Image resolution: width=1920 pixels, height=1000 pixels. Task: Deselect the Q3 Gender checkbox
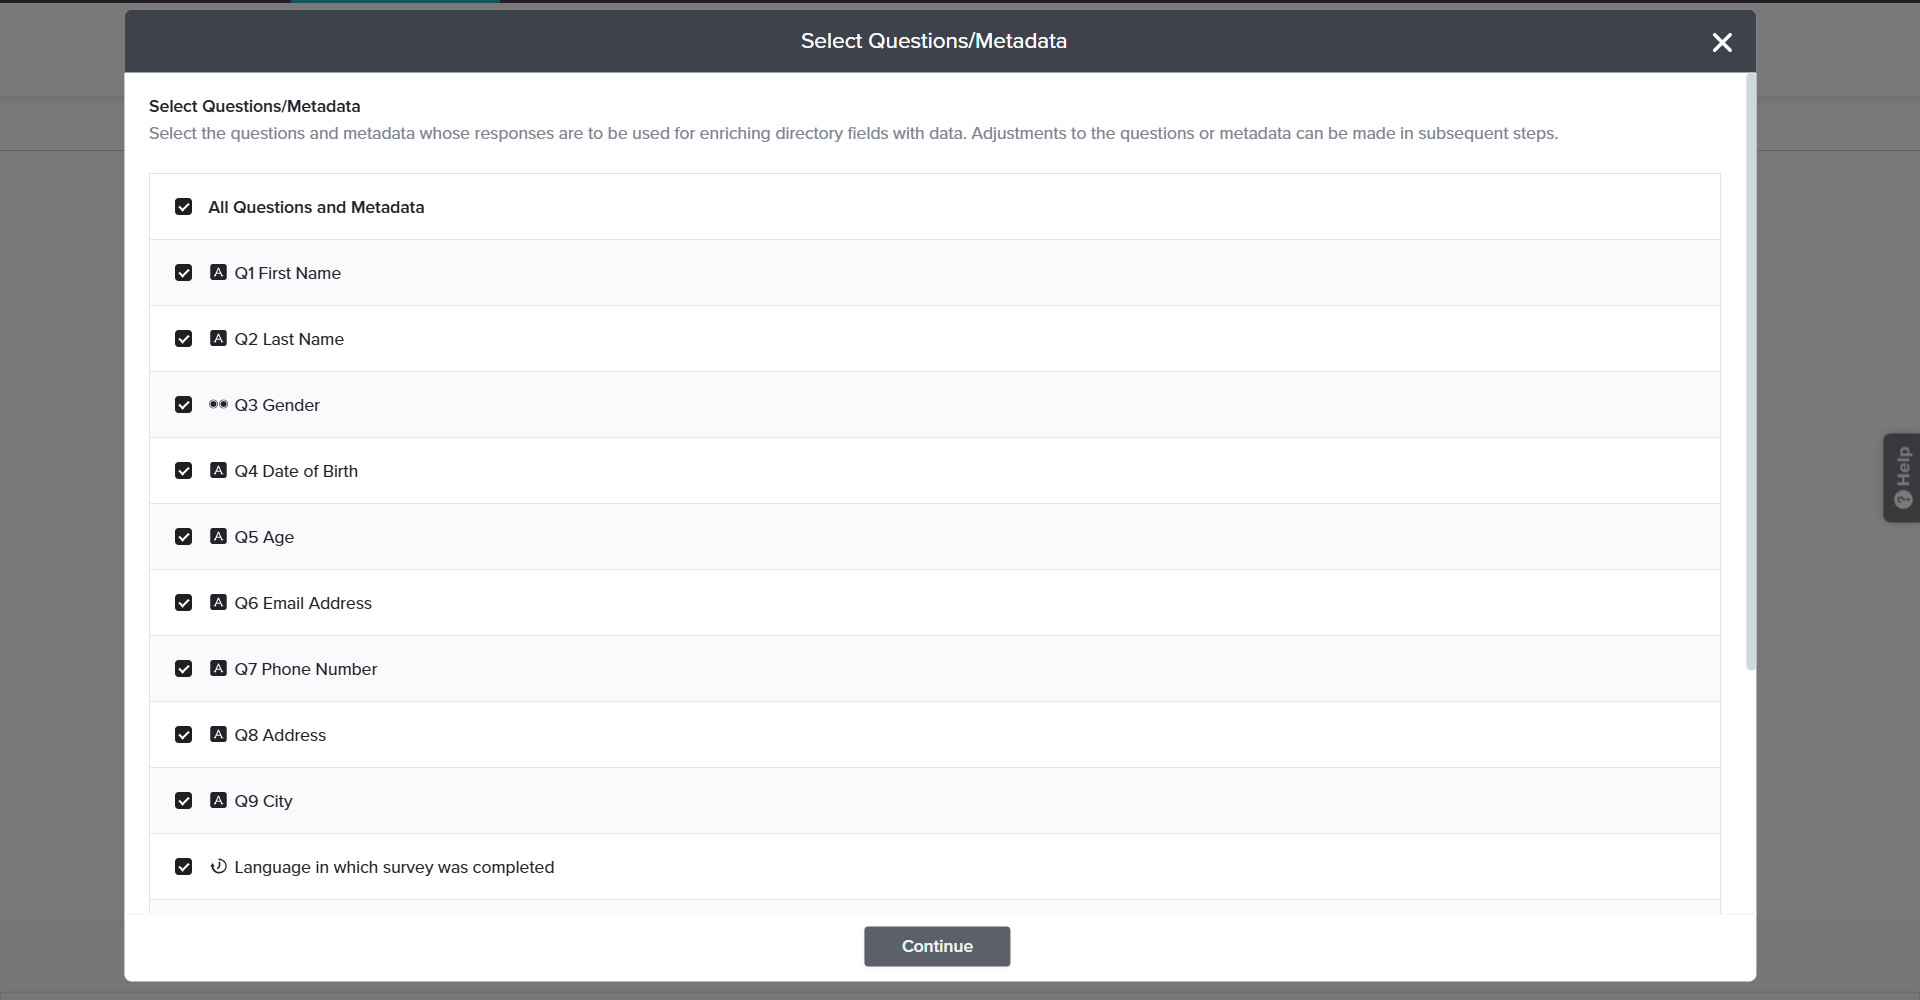183,405
